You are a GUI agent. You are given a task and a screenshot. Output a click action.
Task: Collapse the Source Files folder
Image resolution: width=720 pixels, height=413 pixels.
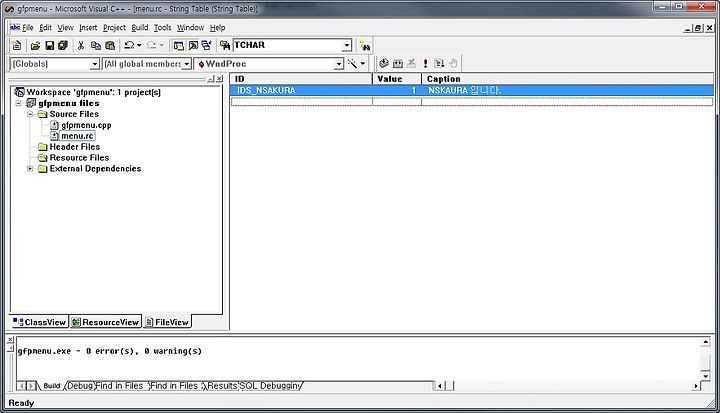click(x=30, y=114)
